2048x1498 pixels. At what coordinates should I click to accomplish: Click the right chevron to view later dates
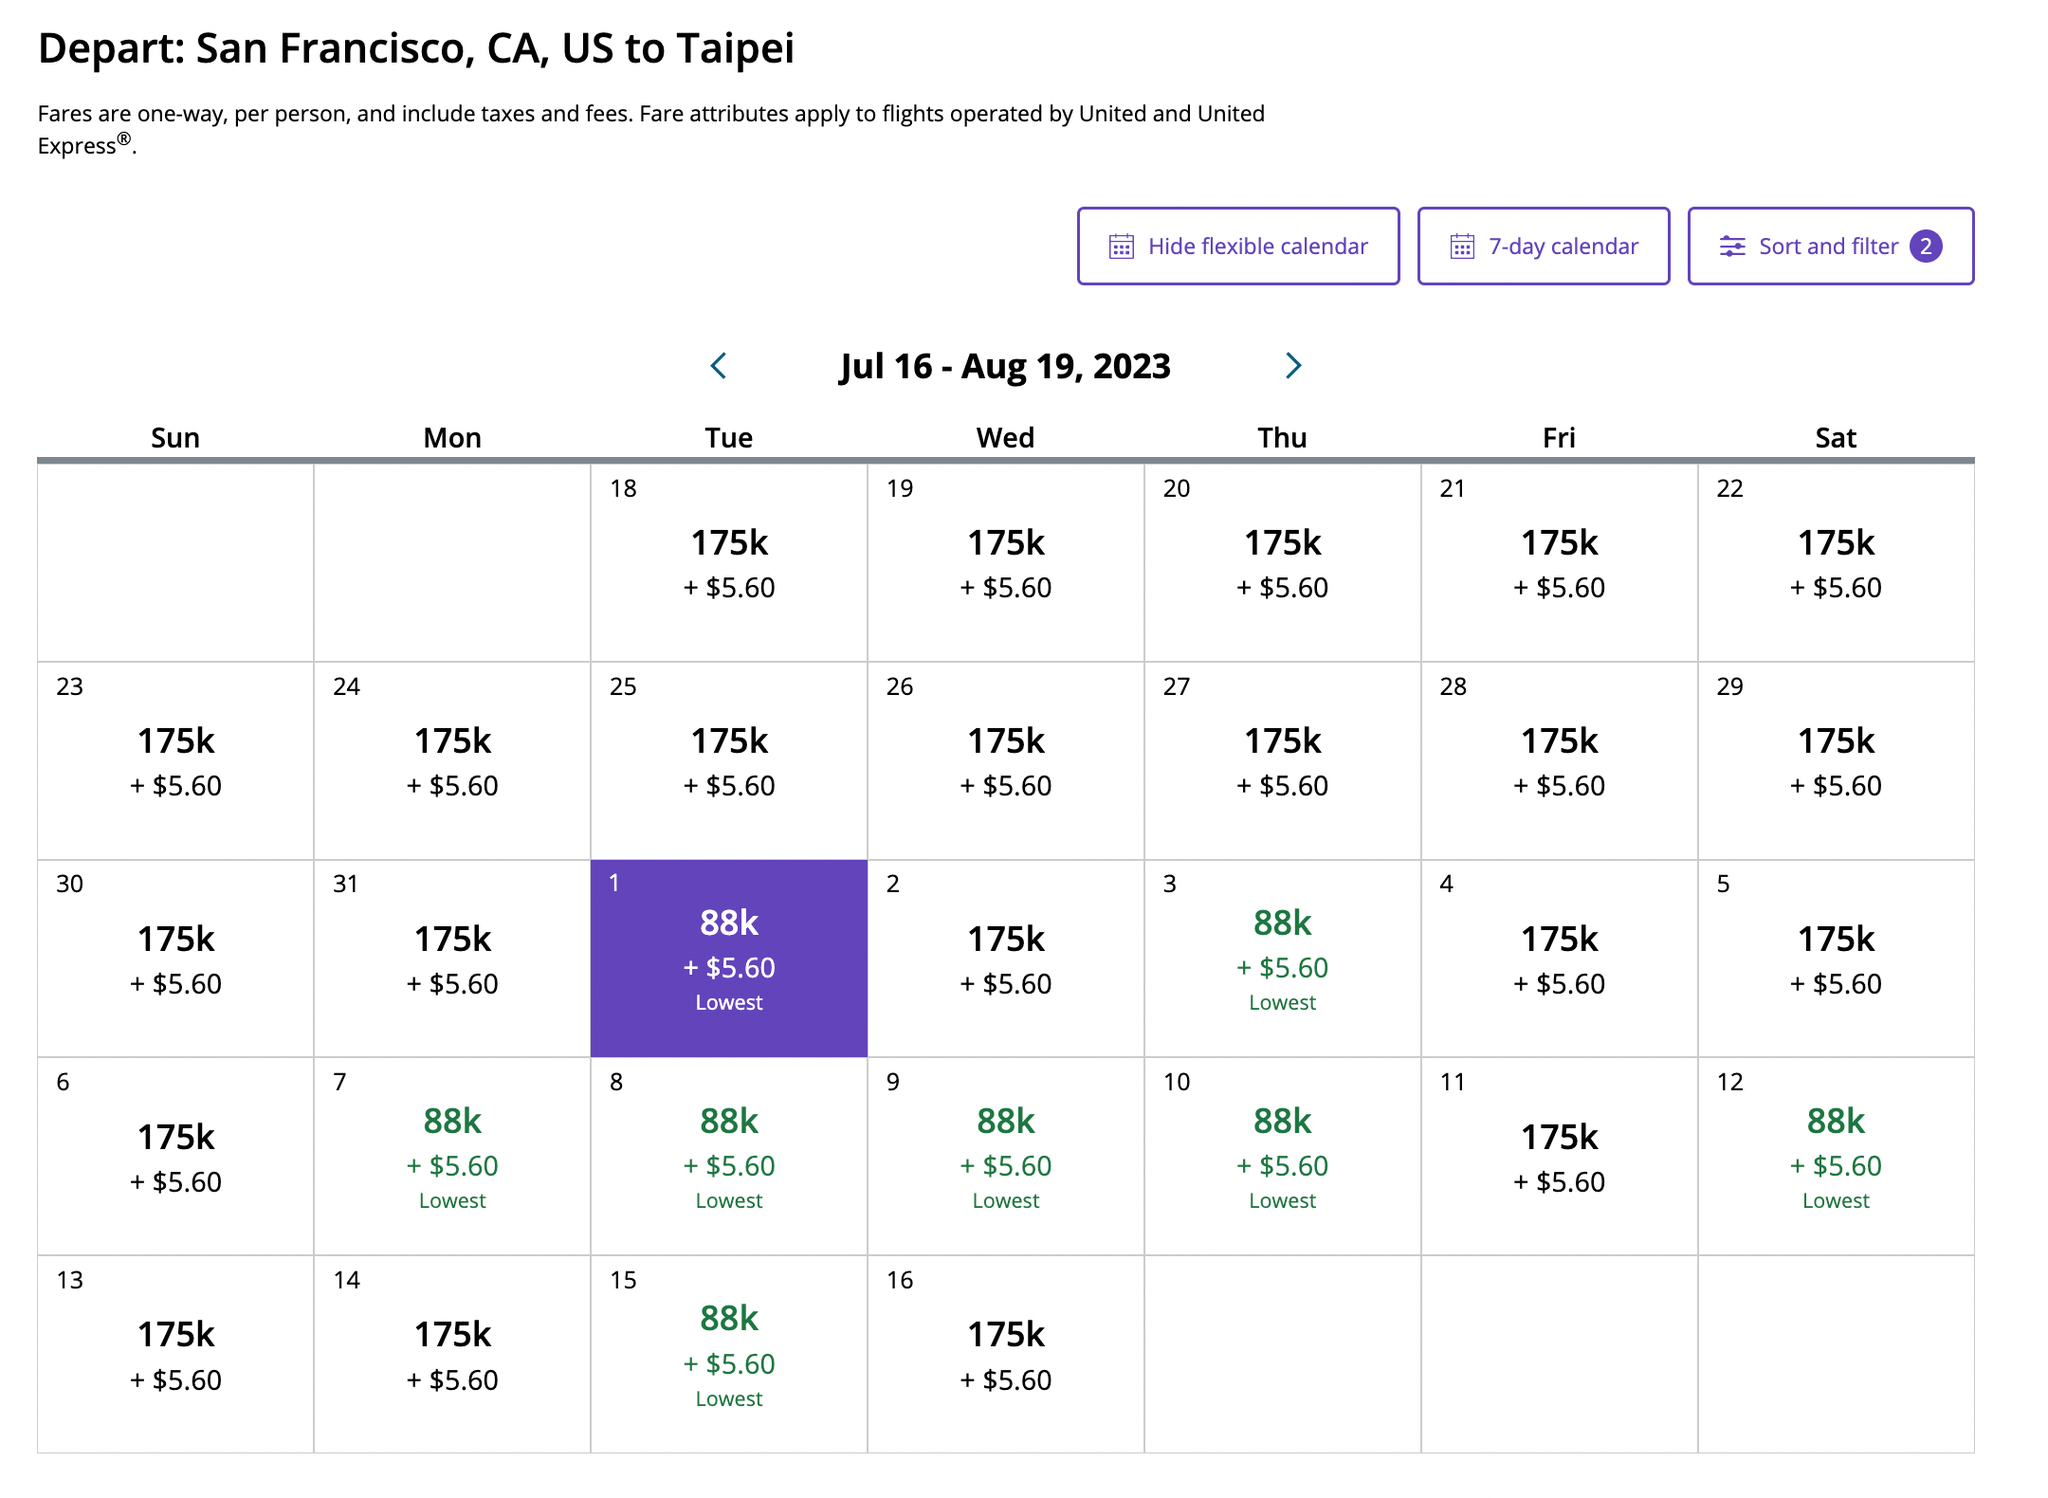click(1293, 366)
